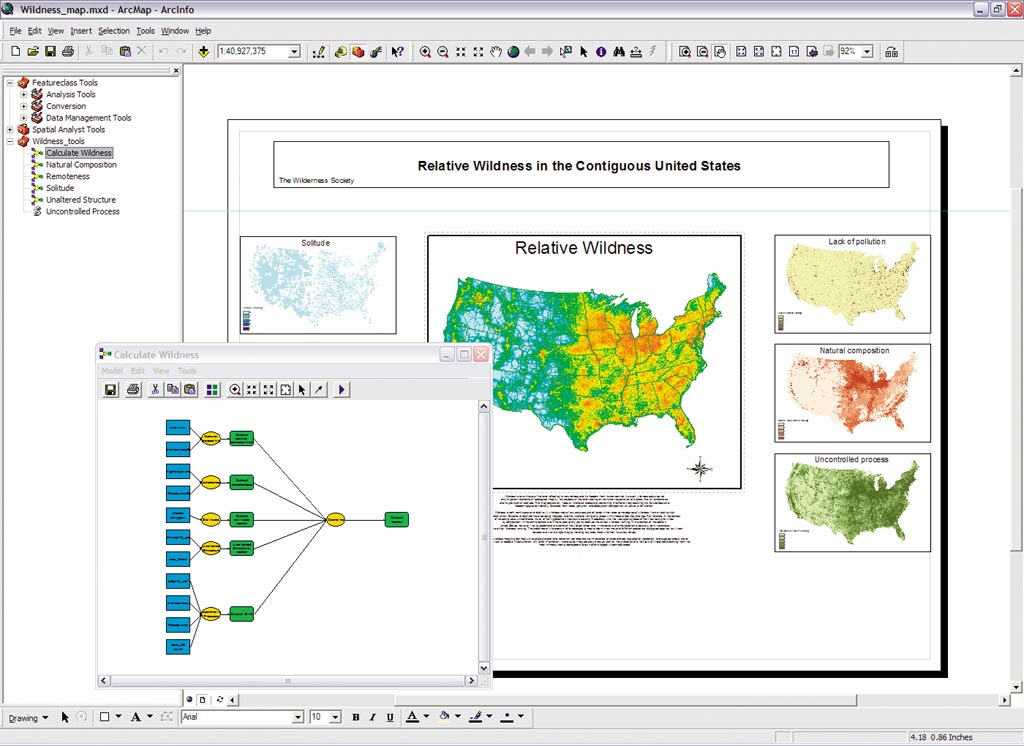The width and height of the screenshot is (1024, 746).
Task: Save the map in ArcMap toolbar
Action: [x=50, y=52]
